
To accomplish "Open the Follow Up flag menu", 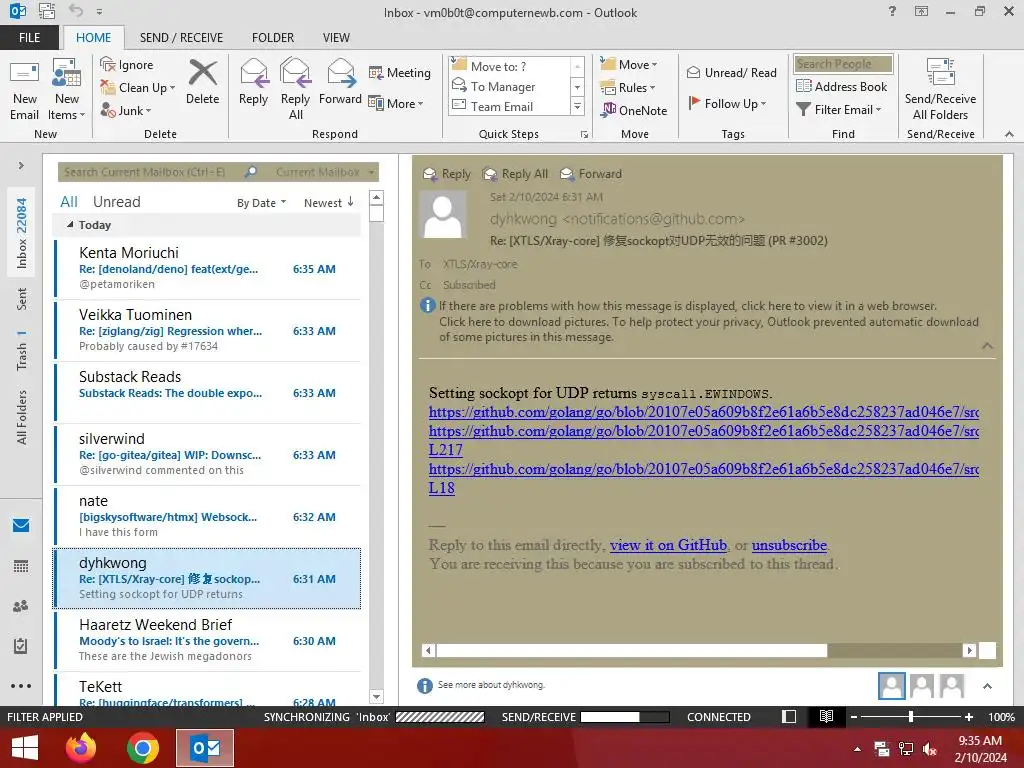I will click(x=727, y=103).
